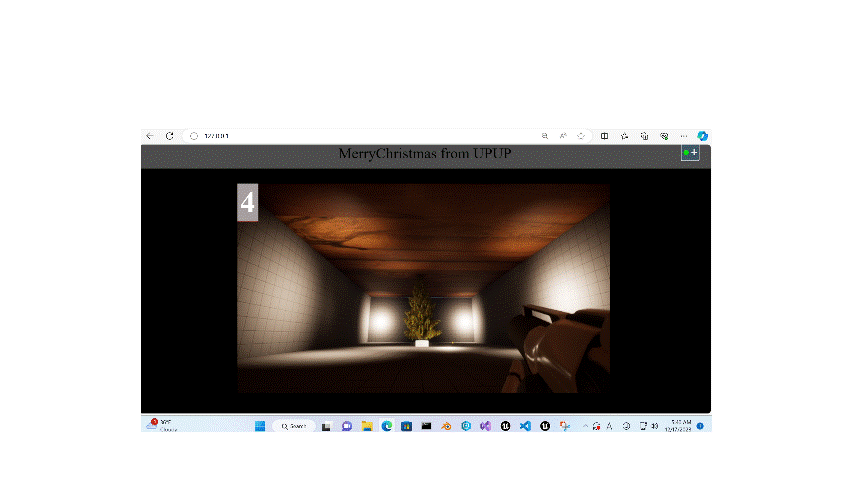This screenshot has height=480, width=853.
Task: Open the Copilot sidebar icon
Action: pos(702,136)
